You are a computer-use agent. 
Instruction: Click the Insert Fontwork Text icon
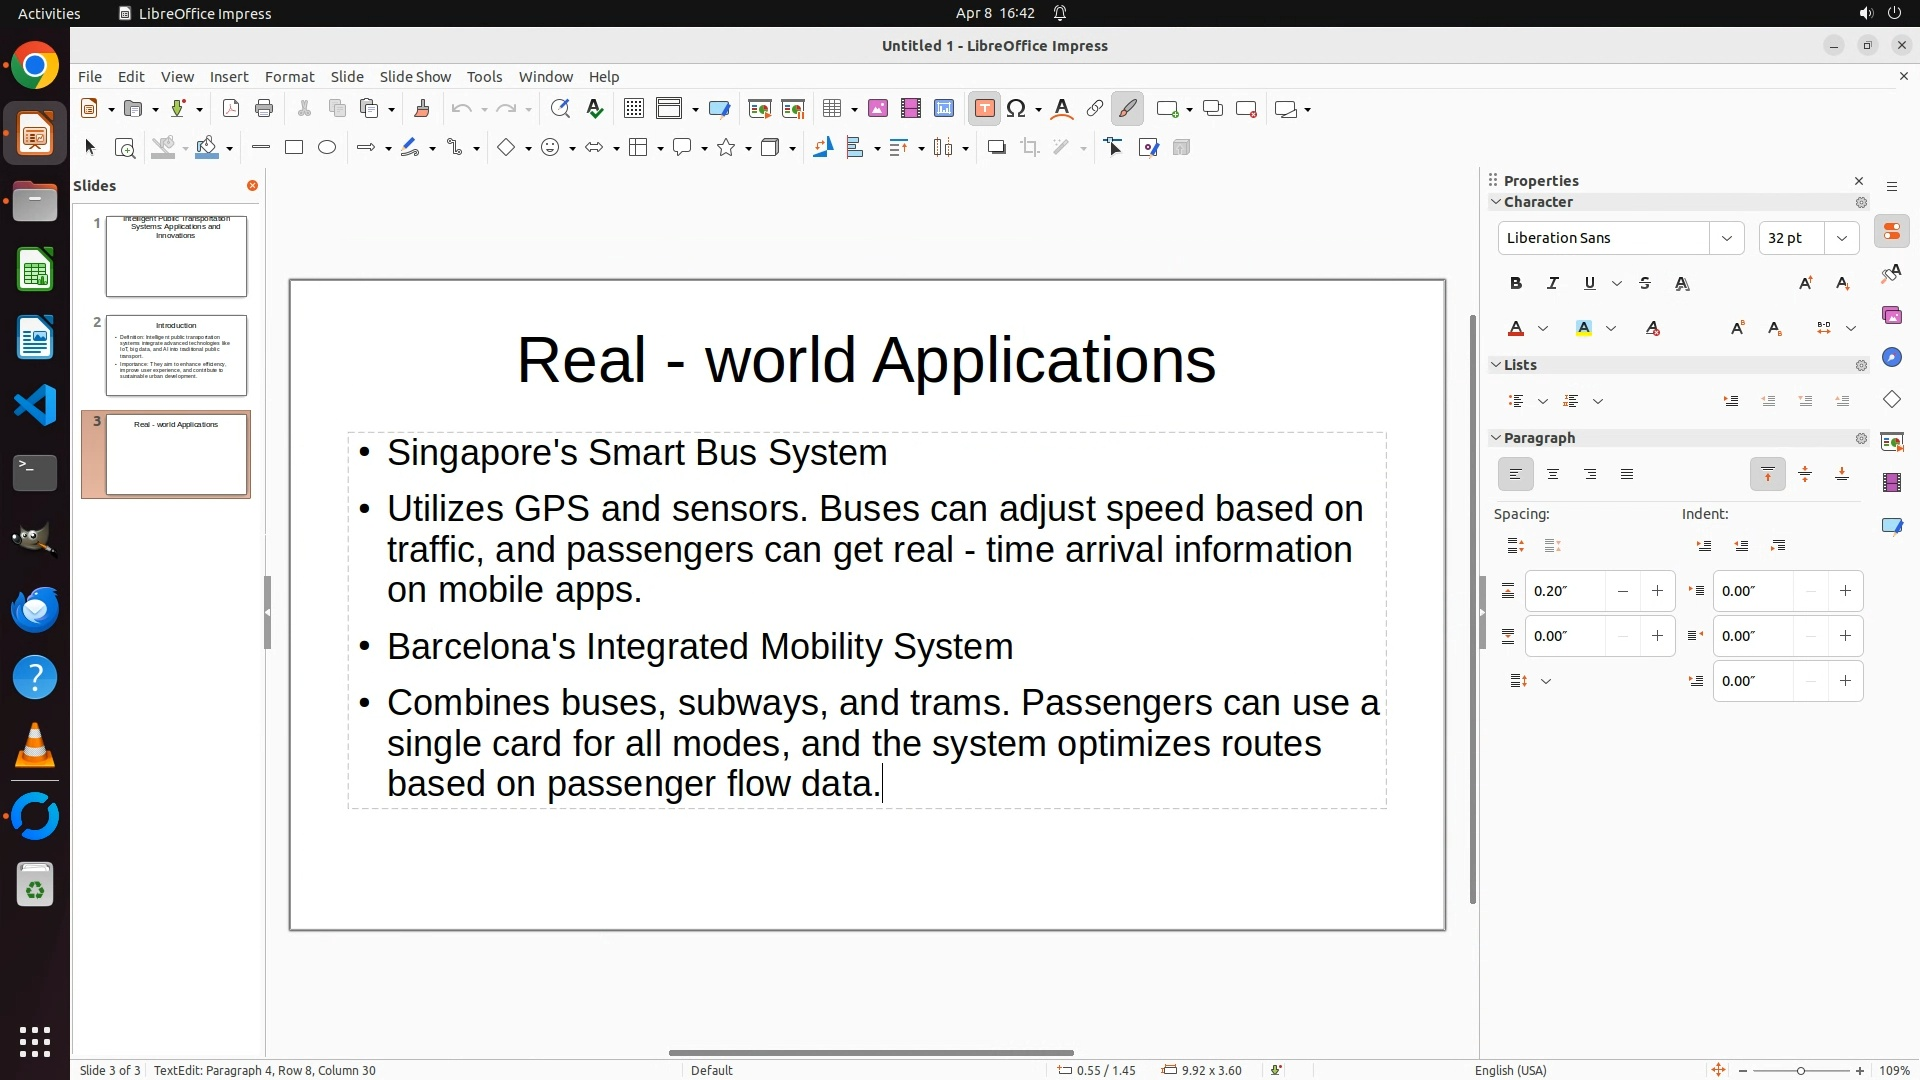click(1062, 109)
